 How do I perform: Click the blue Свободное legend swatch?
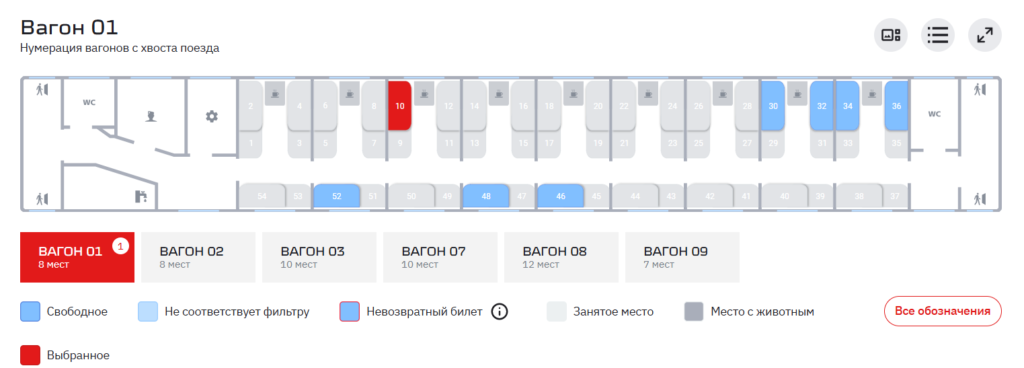[x=30, y=312]
